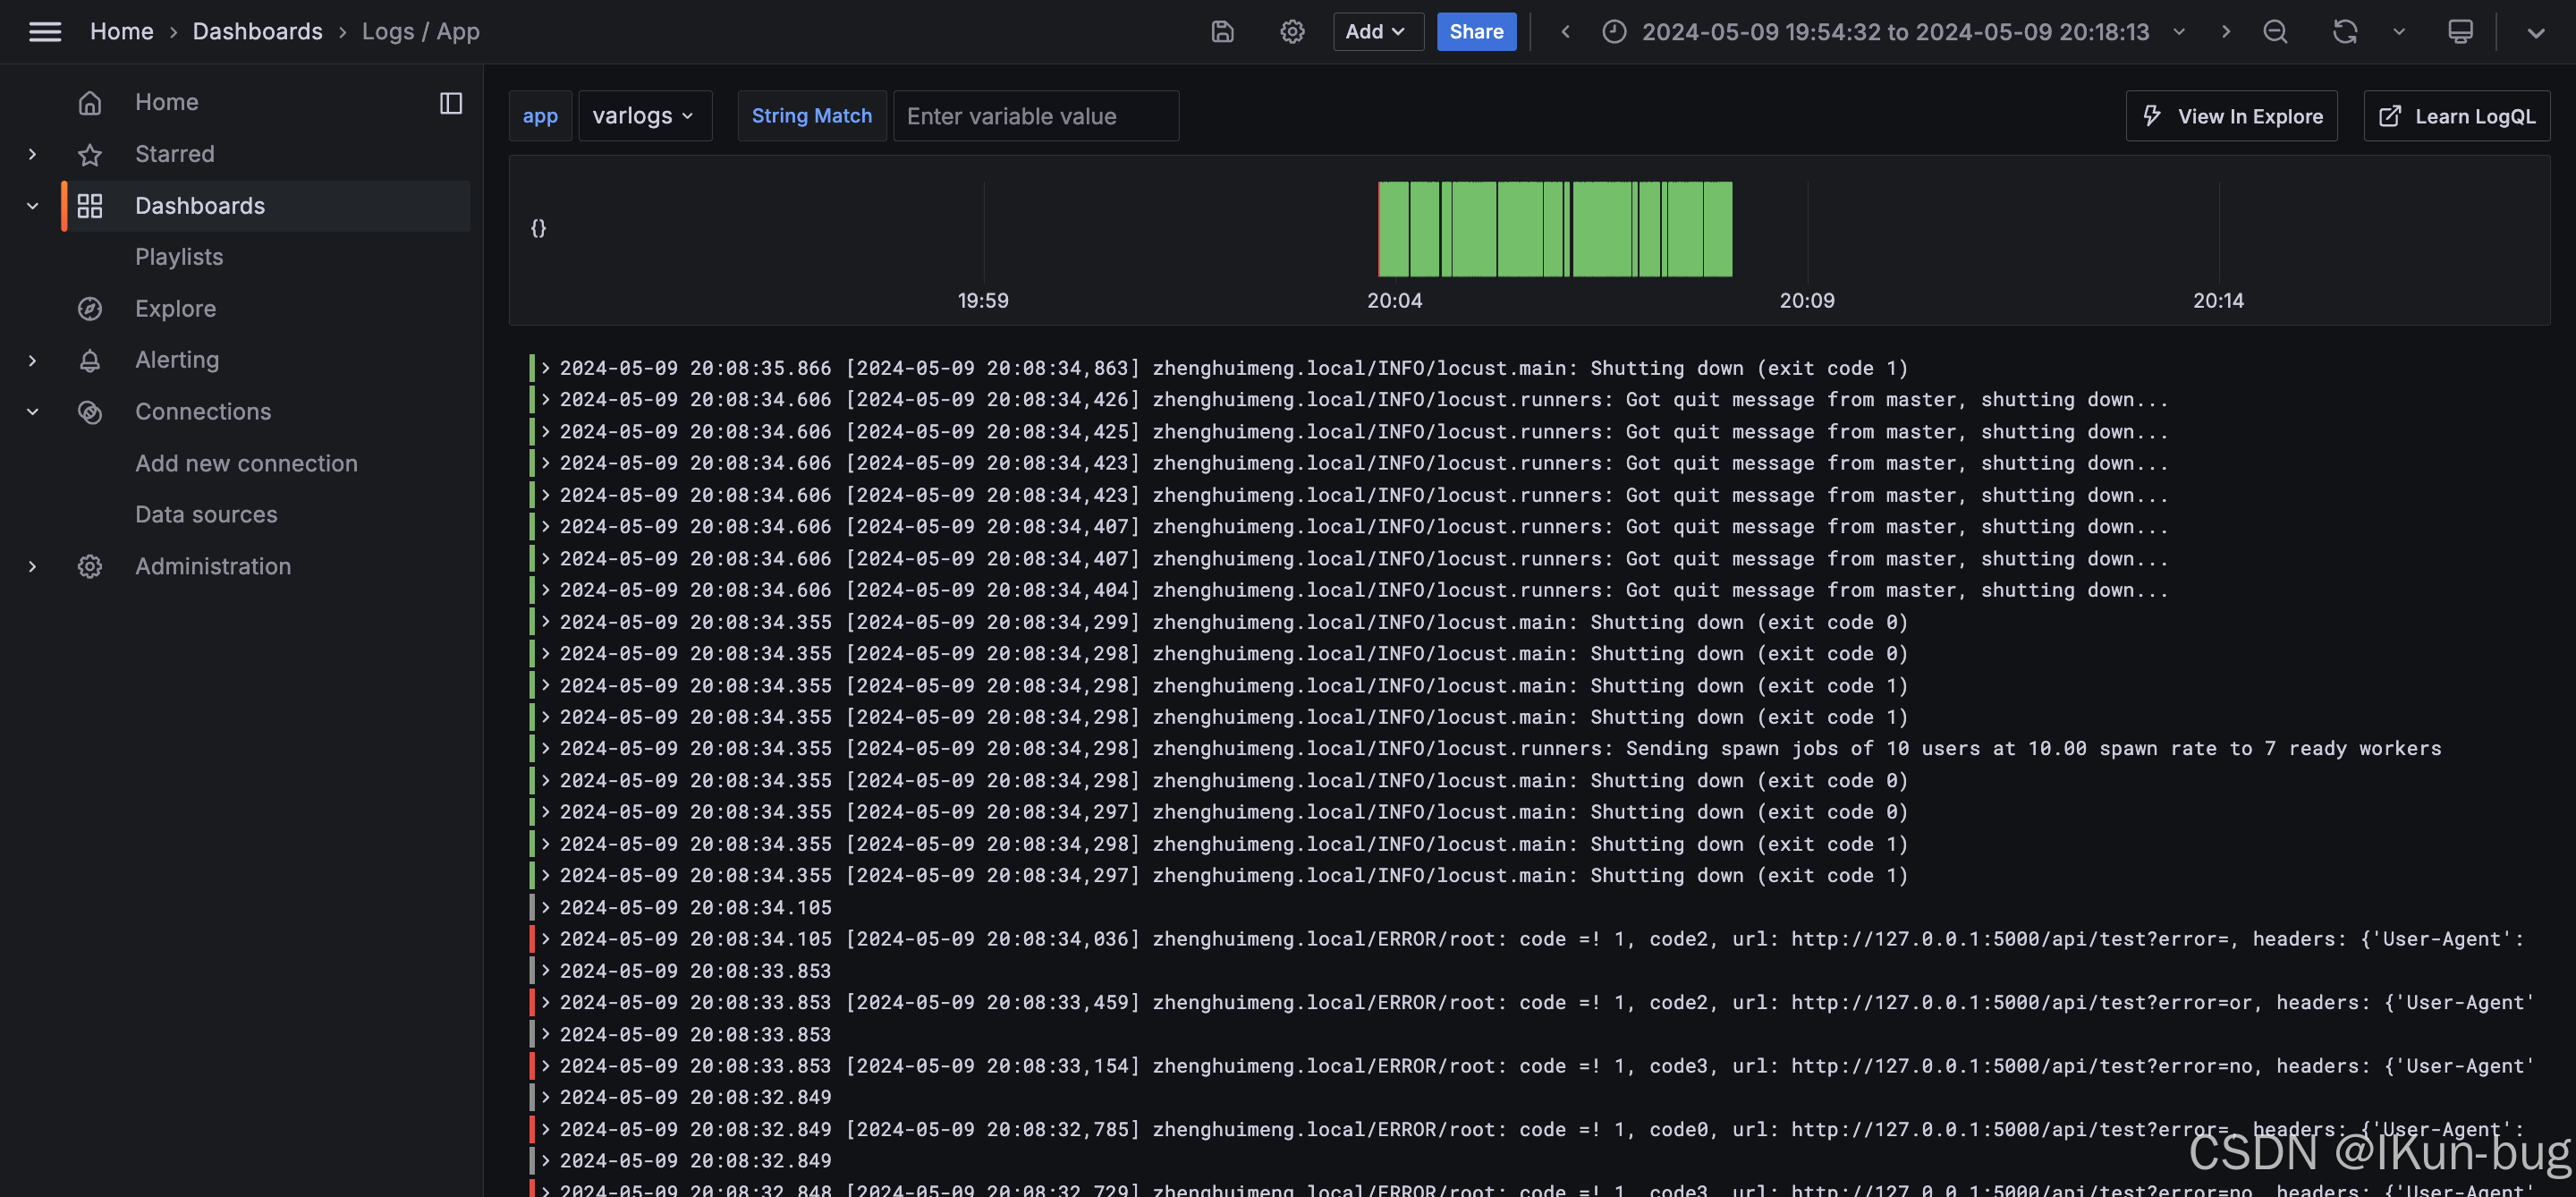Shift the time range forward arrow
The image size is (2576, 1197).
[x=2225, y=32]
